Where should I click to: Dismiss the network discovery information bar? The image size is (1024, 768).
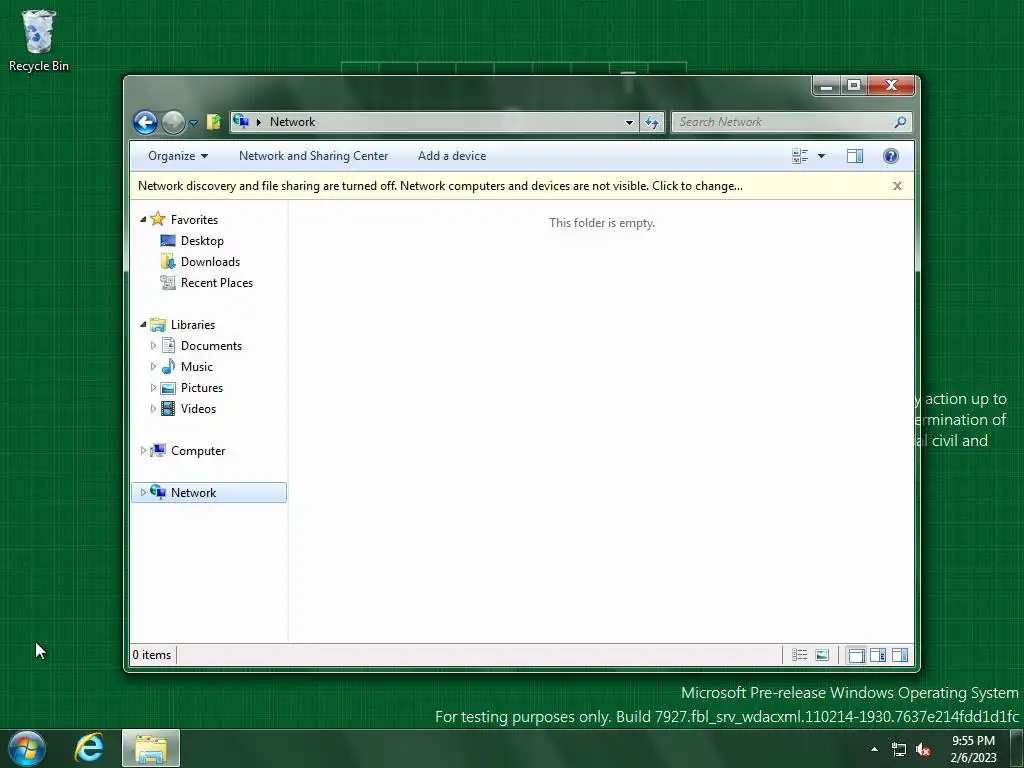point(897,186)
